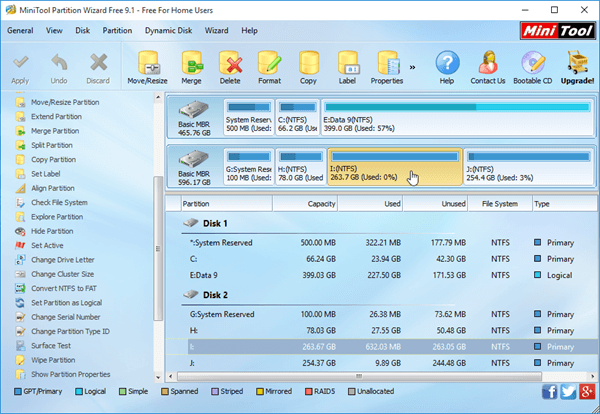Select Align Partition operation
The height and width of the screenshot is (414, 600).
[53, 188]
